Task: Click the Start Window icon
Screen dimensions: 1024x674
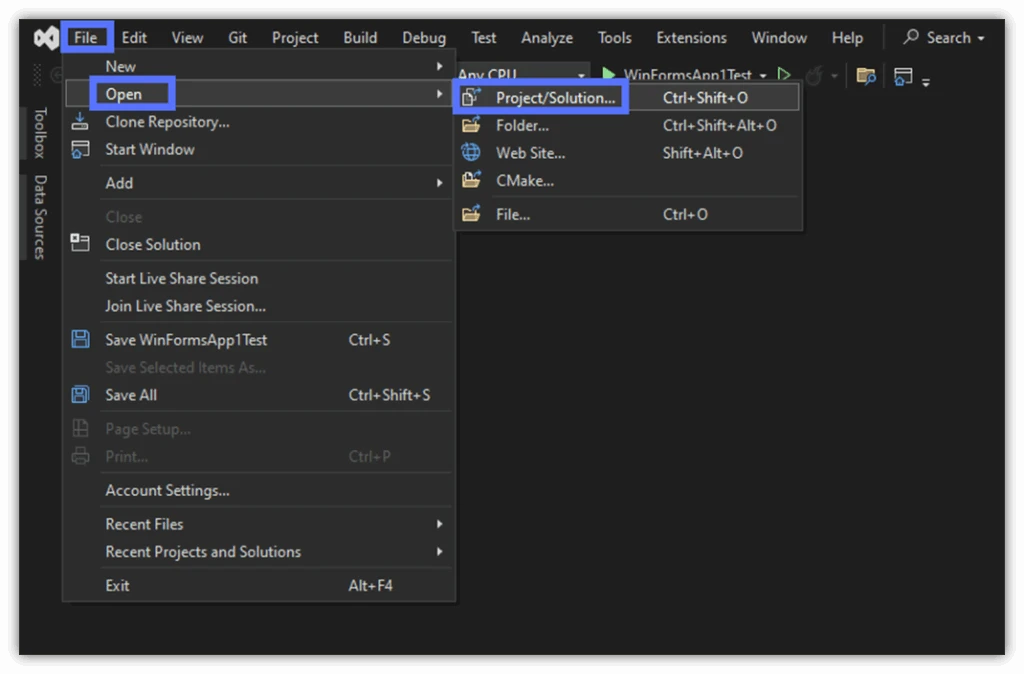Action: click(x=80, y=149)
